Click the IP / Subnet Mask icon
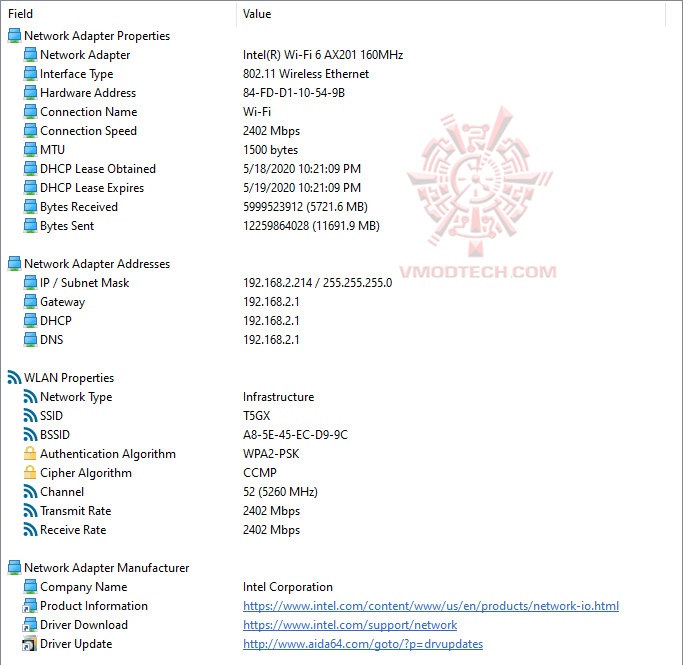The width and height of the screenshot is (683, 665). click(30, 283)
